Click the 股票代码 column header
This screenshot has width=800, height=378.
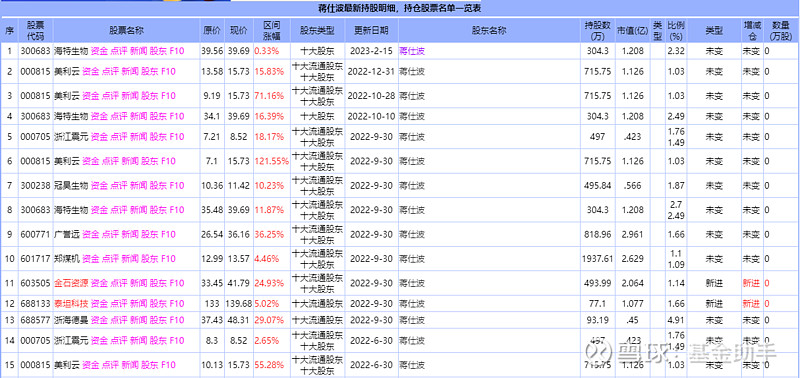coord(36,31)
